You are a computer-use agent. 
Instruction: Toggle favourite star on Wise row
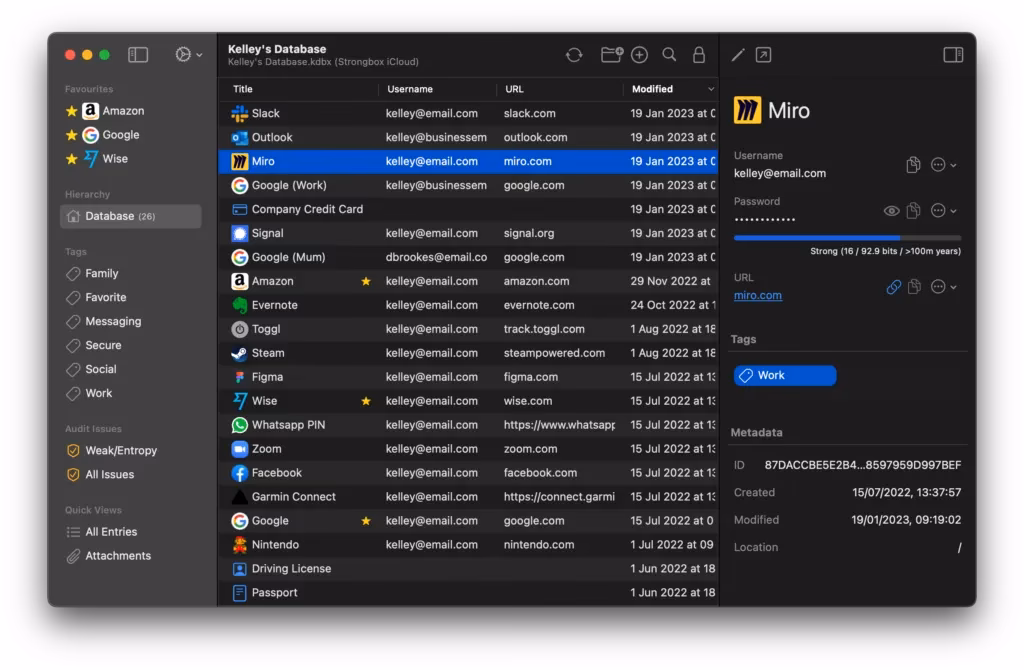pos(366,401)
